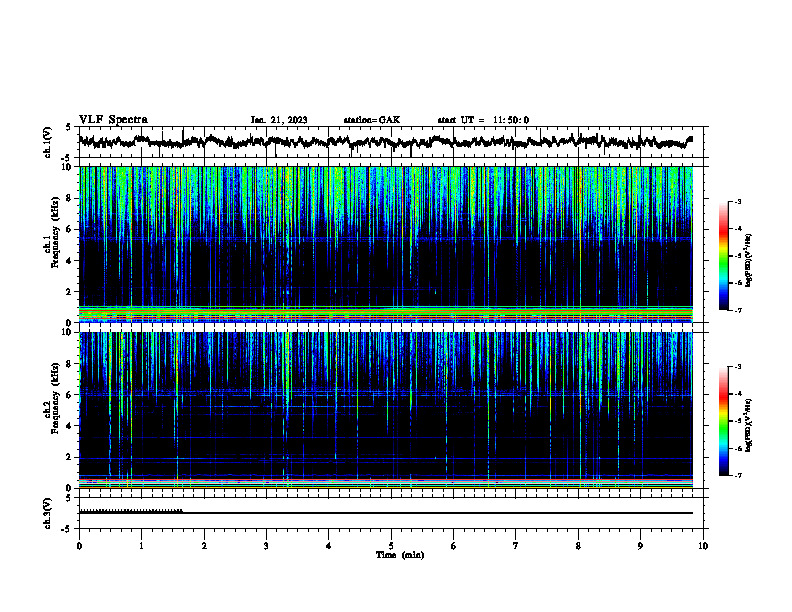Click the ch.1 spectrogram "8" kHz tick label
The height and width of the screenshot is (612, 792).
pos(69,198)
